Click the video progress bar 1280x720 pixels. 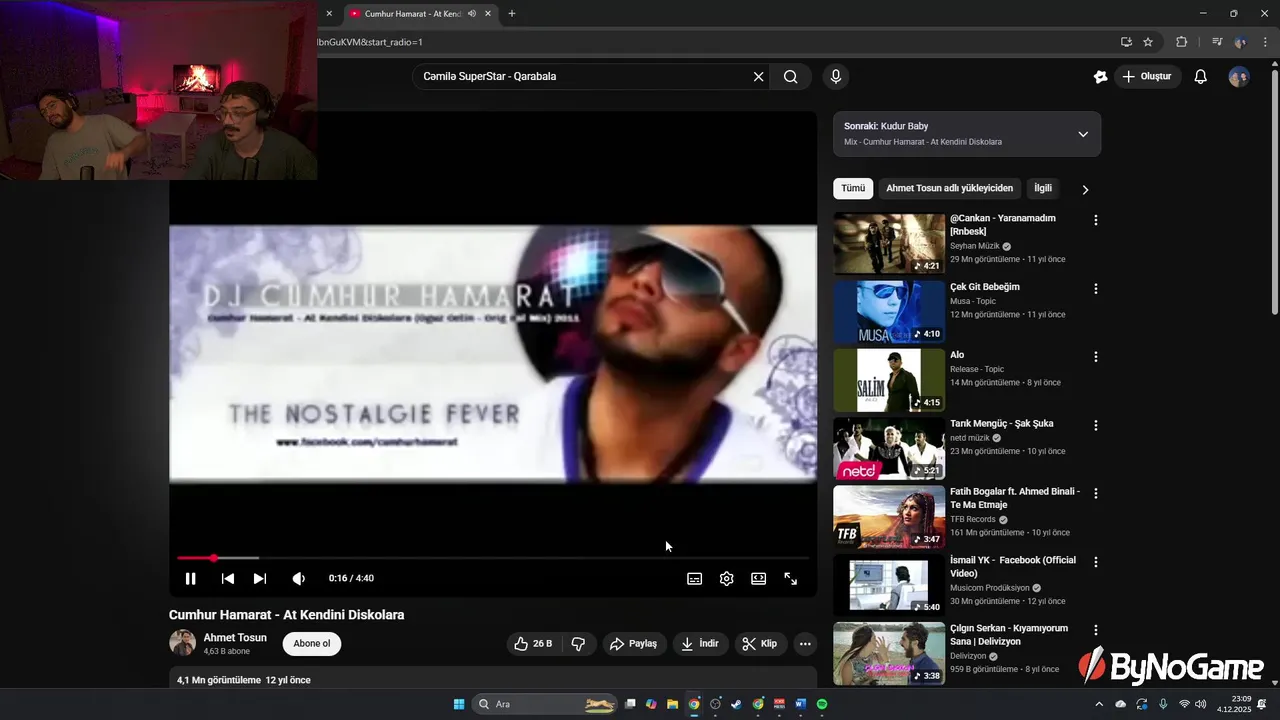pyautogui.click(x=493, y=558)
